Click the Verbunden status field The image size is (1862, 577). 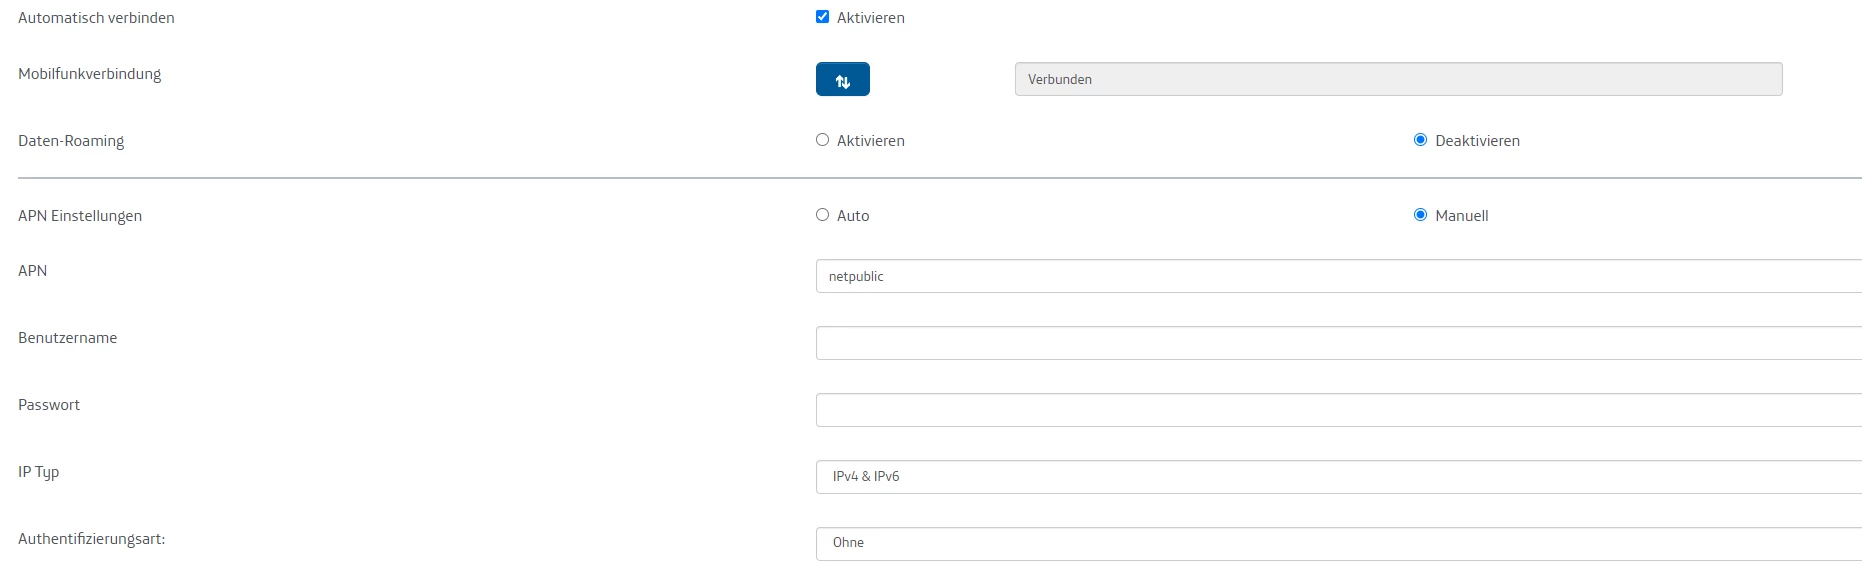point(1398,80)
